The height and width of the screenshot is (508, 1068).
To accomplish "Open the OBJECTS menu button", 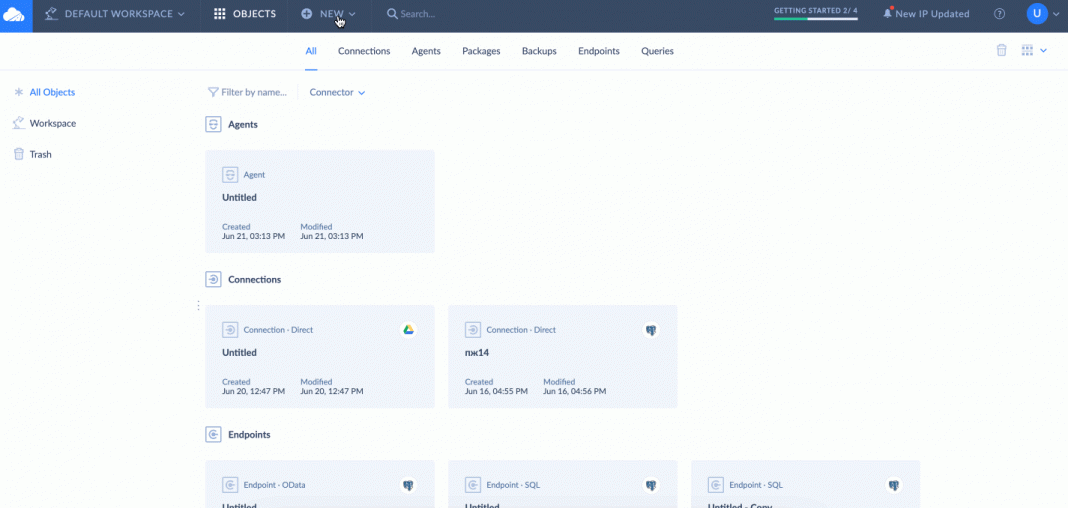I will pyautogui.click(x=245, y=14).
